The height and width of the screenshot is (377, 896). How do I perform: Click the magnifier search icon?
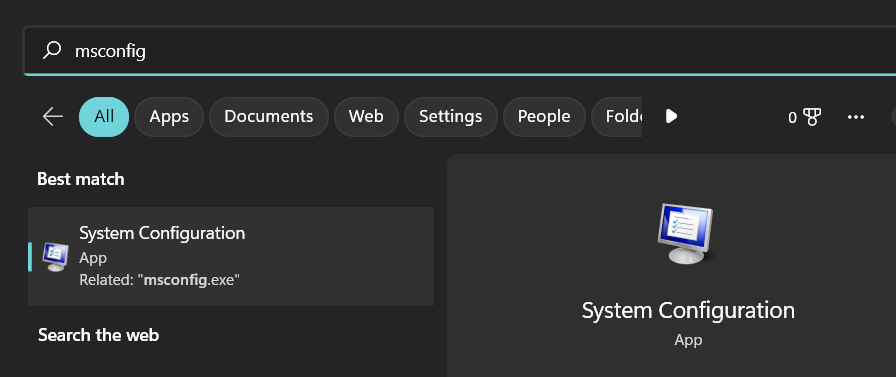(x=52, y=50)
